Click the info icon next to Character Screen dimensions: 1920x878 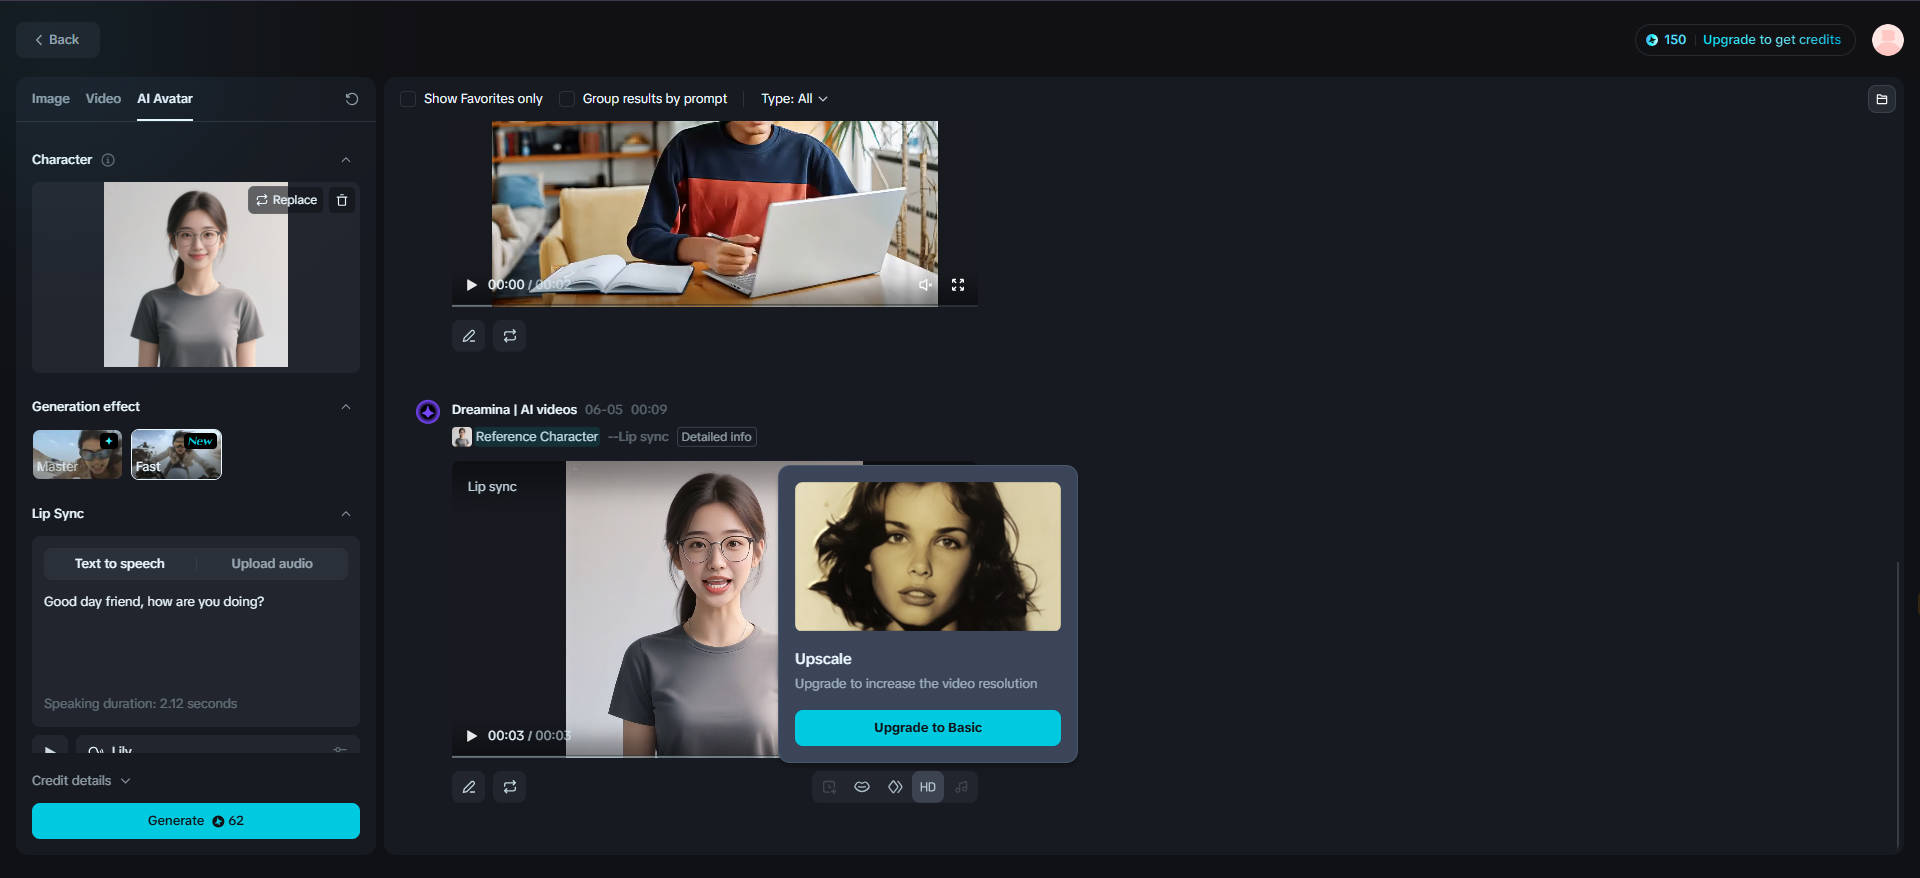(108, 160)
